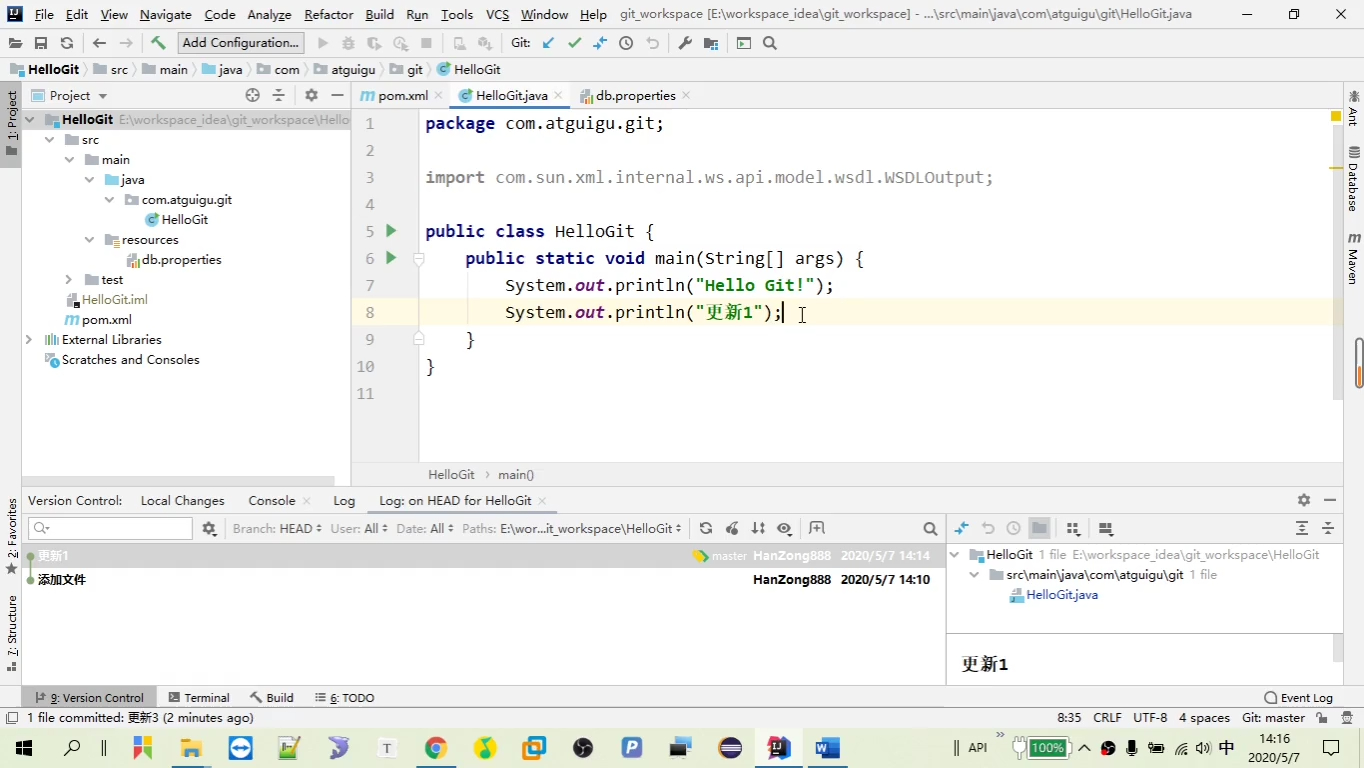
Task: Commit changes with the green check icon
Action: 574,43
